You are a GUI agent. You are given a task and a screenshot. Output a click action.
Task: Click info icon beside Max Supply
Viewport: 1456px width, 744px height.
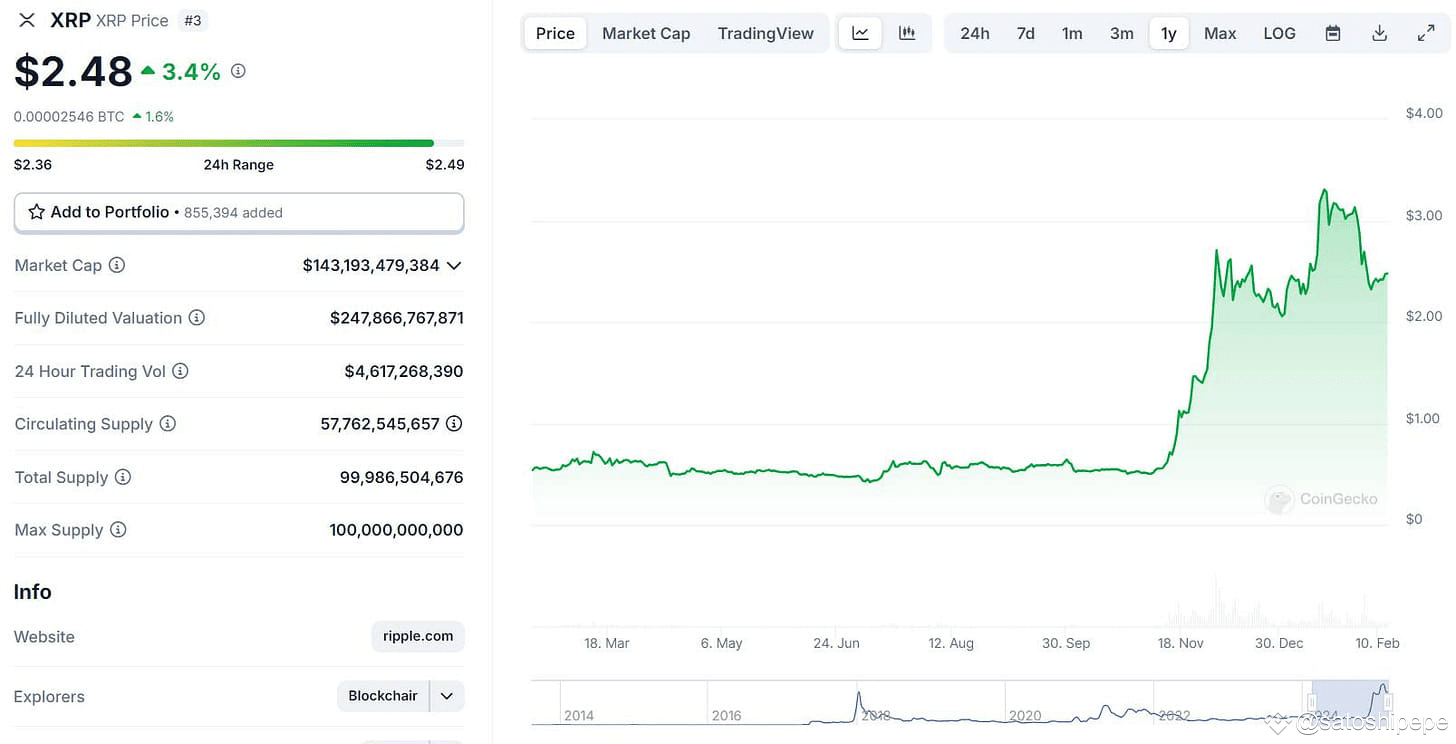point(118,530)
